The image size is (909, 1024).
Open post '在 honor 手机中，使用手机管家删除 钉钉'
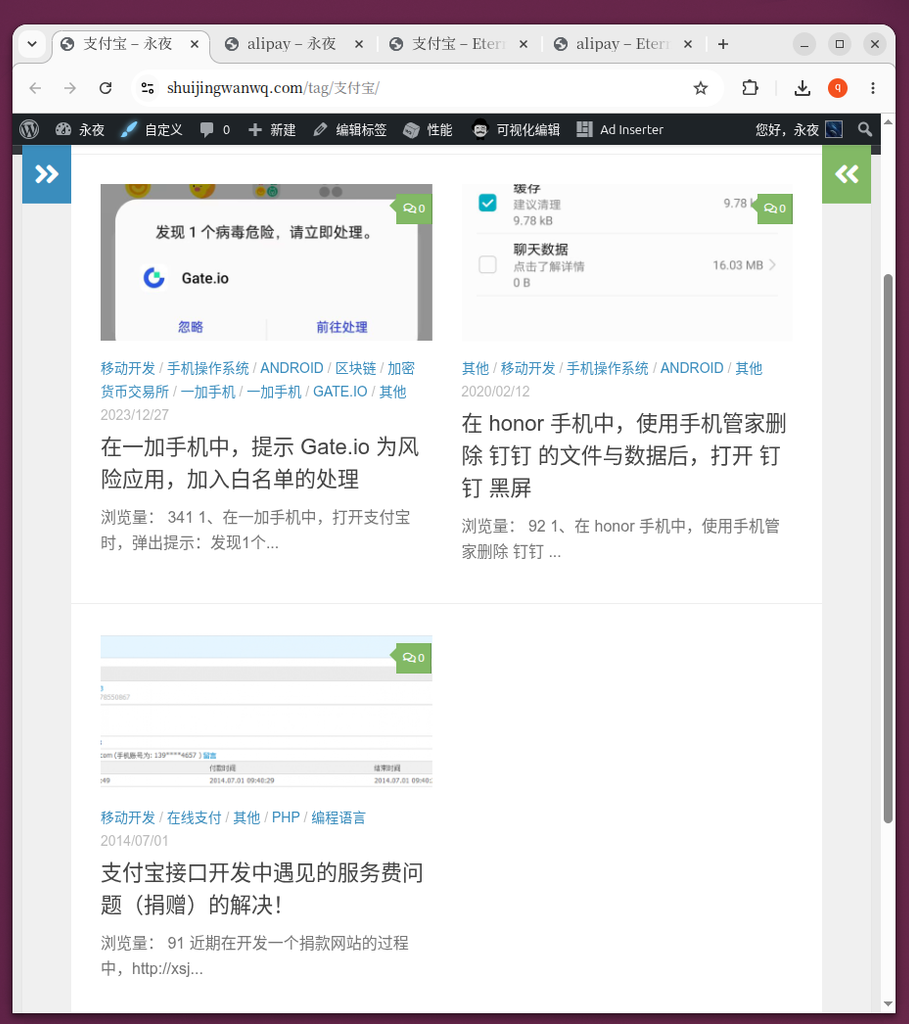pyautogui.click(x=624, y=455)
